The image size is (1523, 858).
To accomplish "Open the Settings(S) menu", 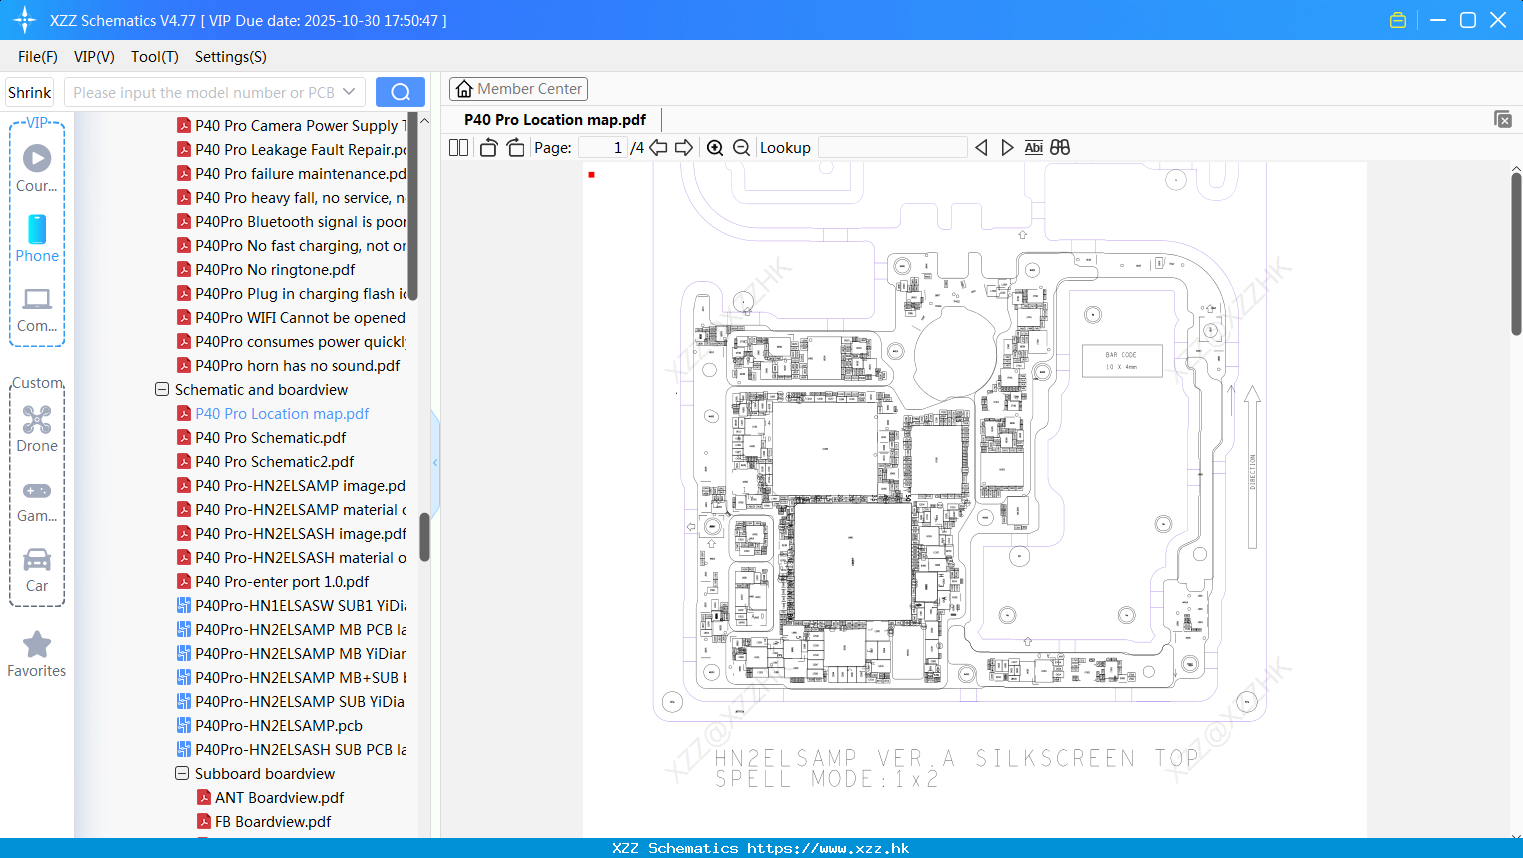I will coord(231,57).
